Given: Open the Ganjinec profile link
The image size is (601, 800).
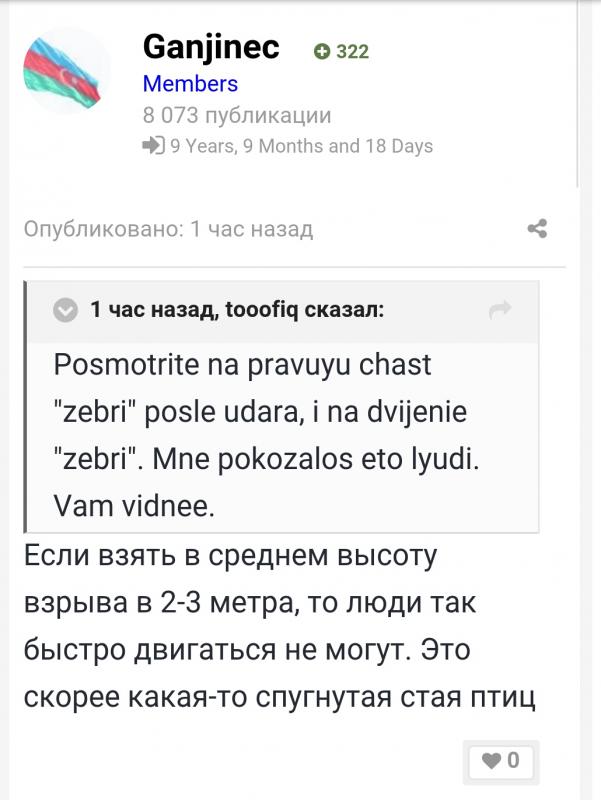Looking at the screenshot, I should click(x=211, y=46).
